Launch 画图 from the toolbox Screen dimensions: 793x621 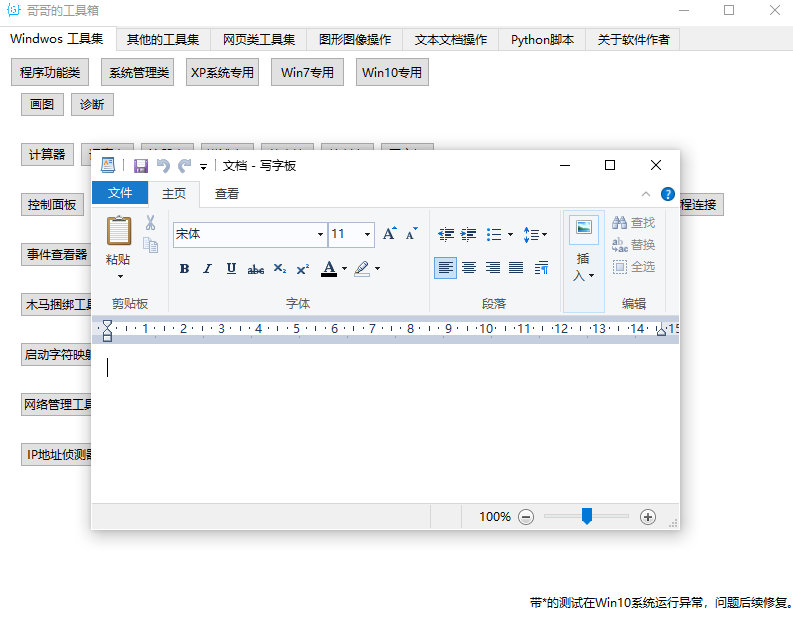pos(42,105)
